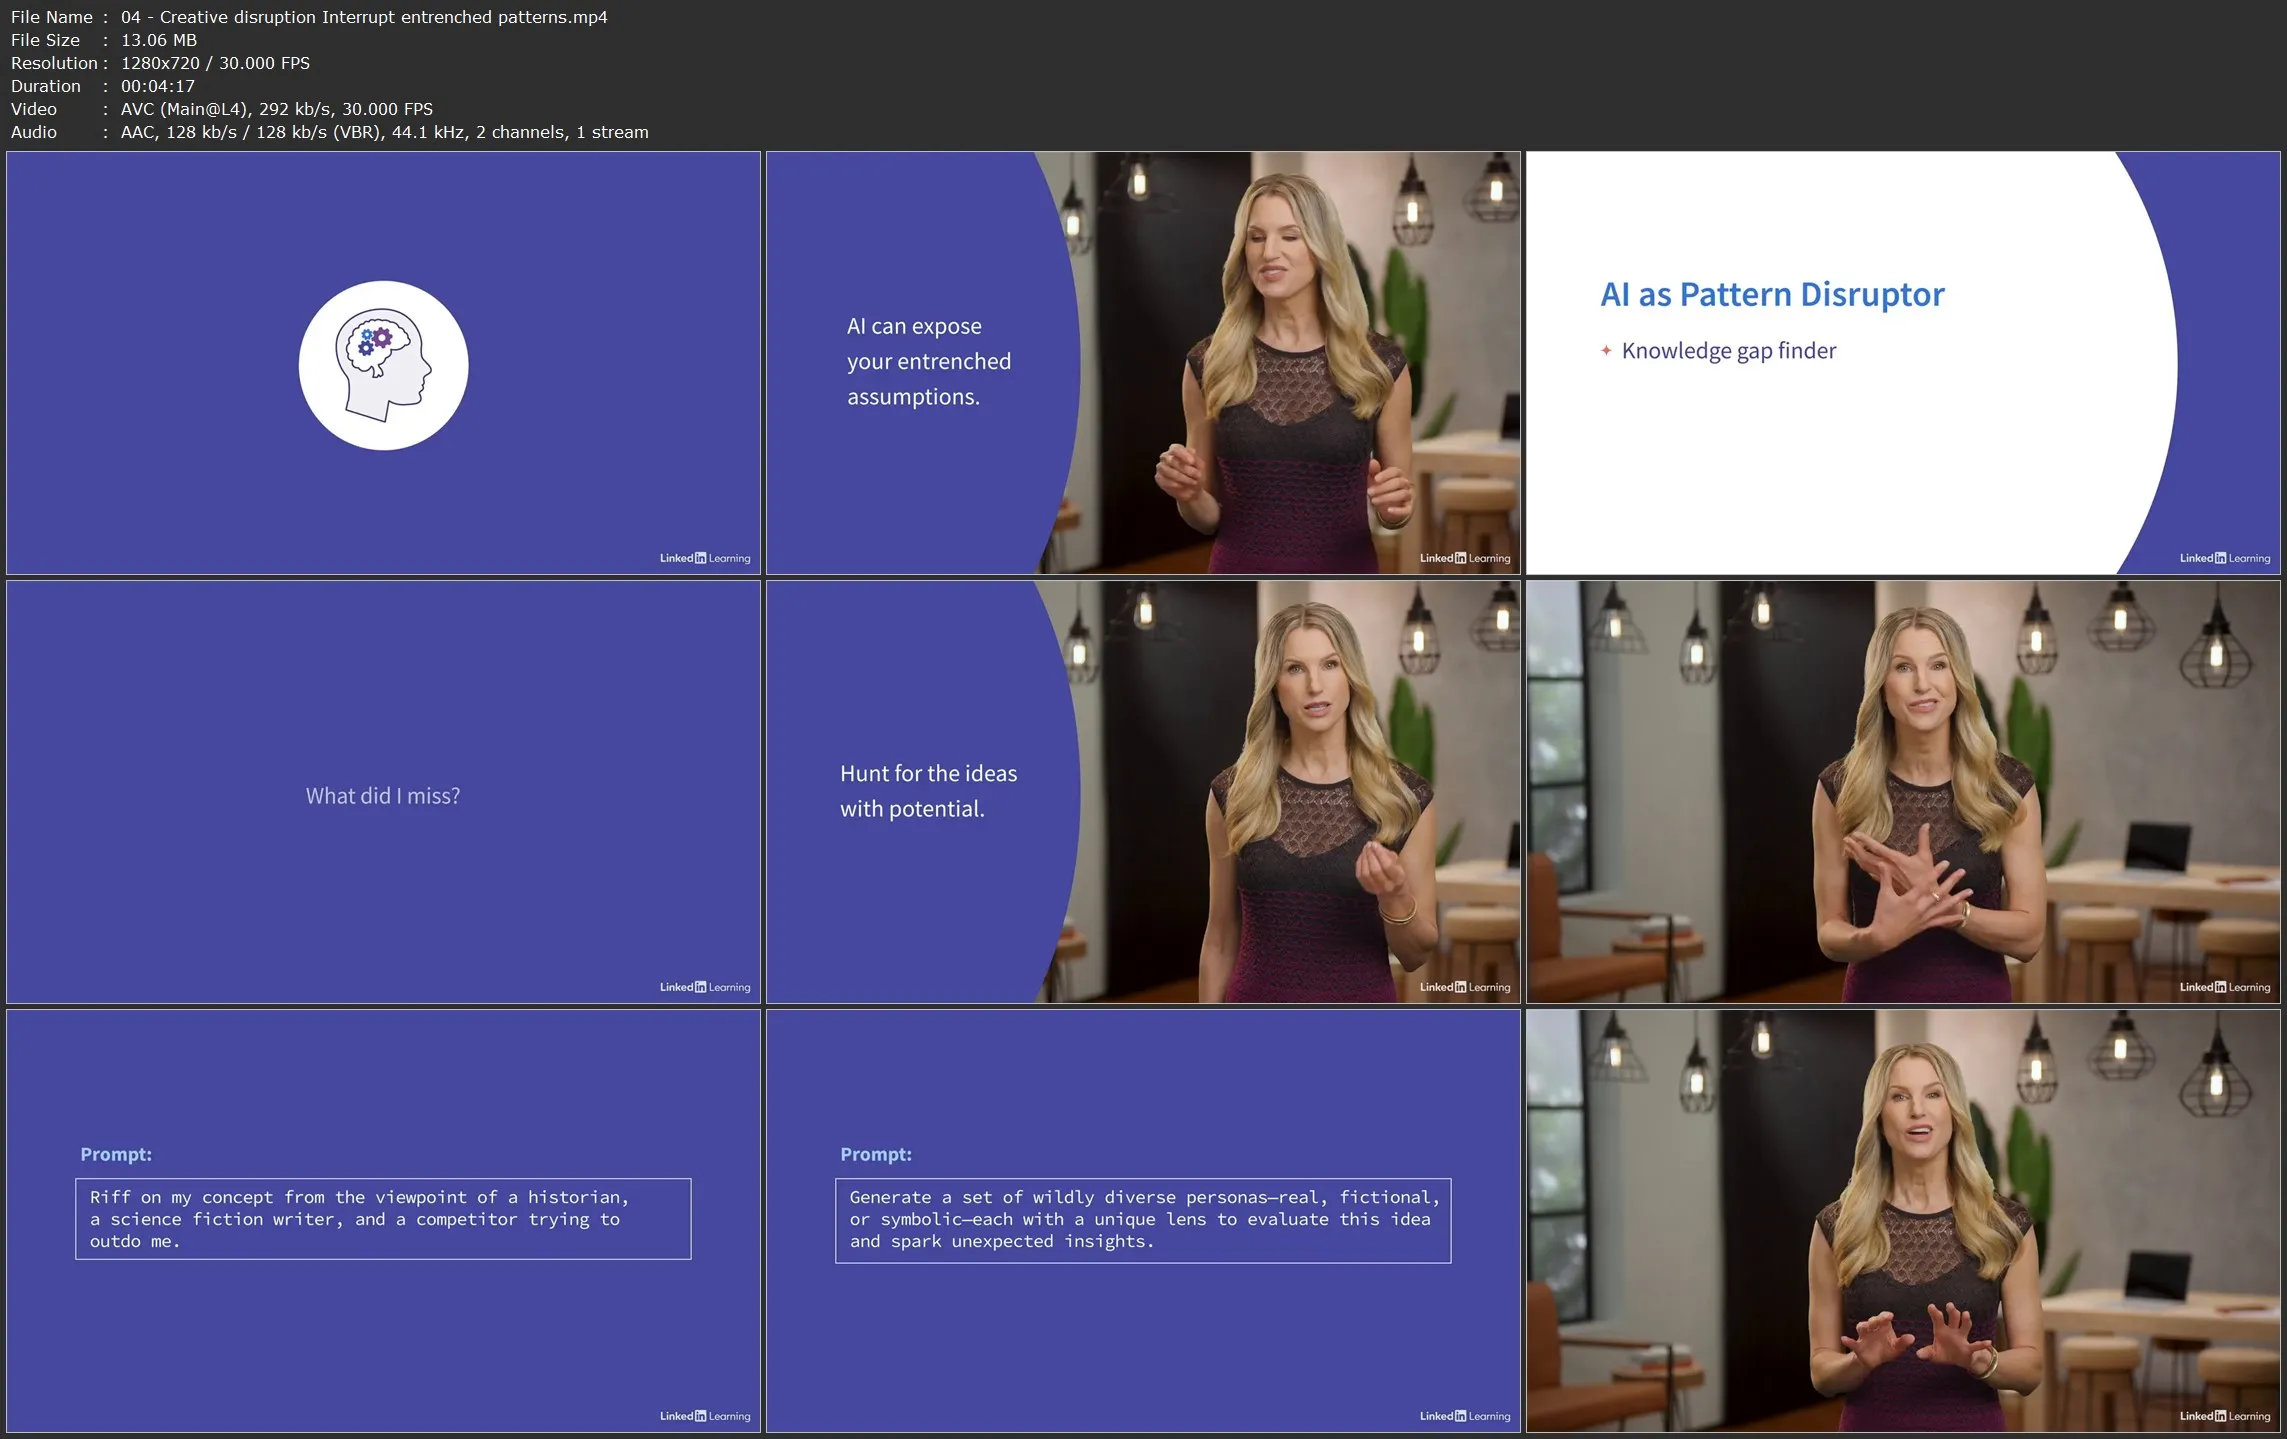
Task: Click LinkedIn logo on 'What did I miss' frame
Action: [704, 987]
